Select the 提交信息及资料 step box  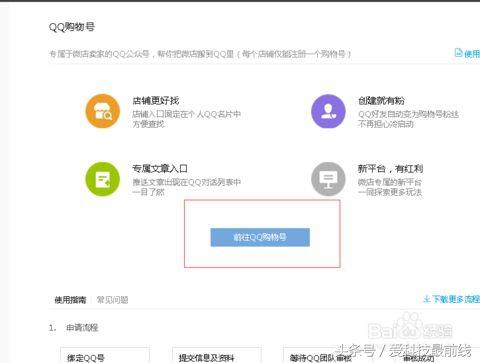click(217, 355)
